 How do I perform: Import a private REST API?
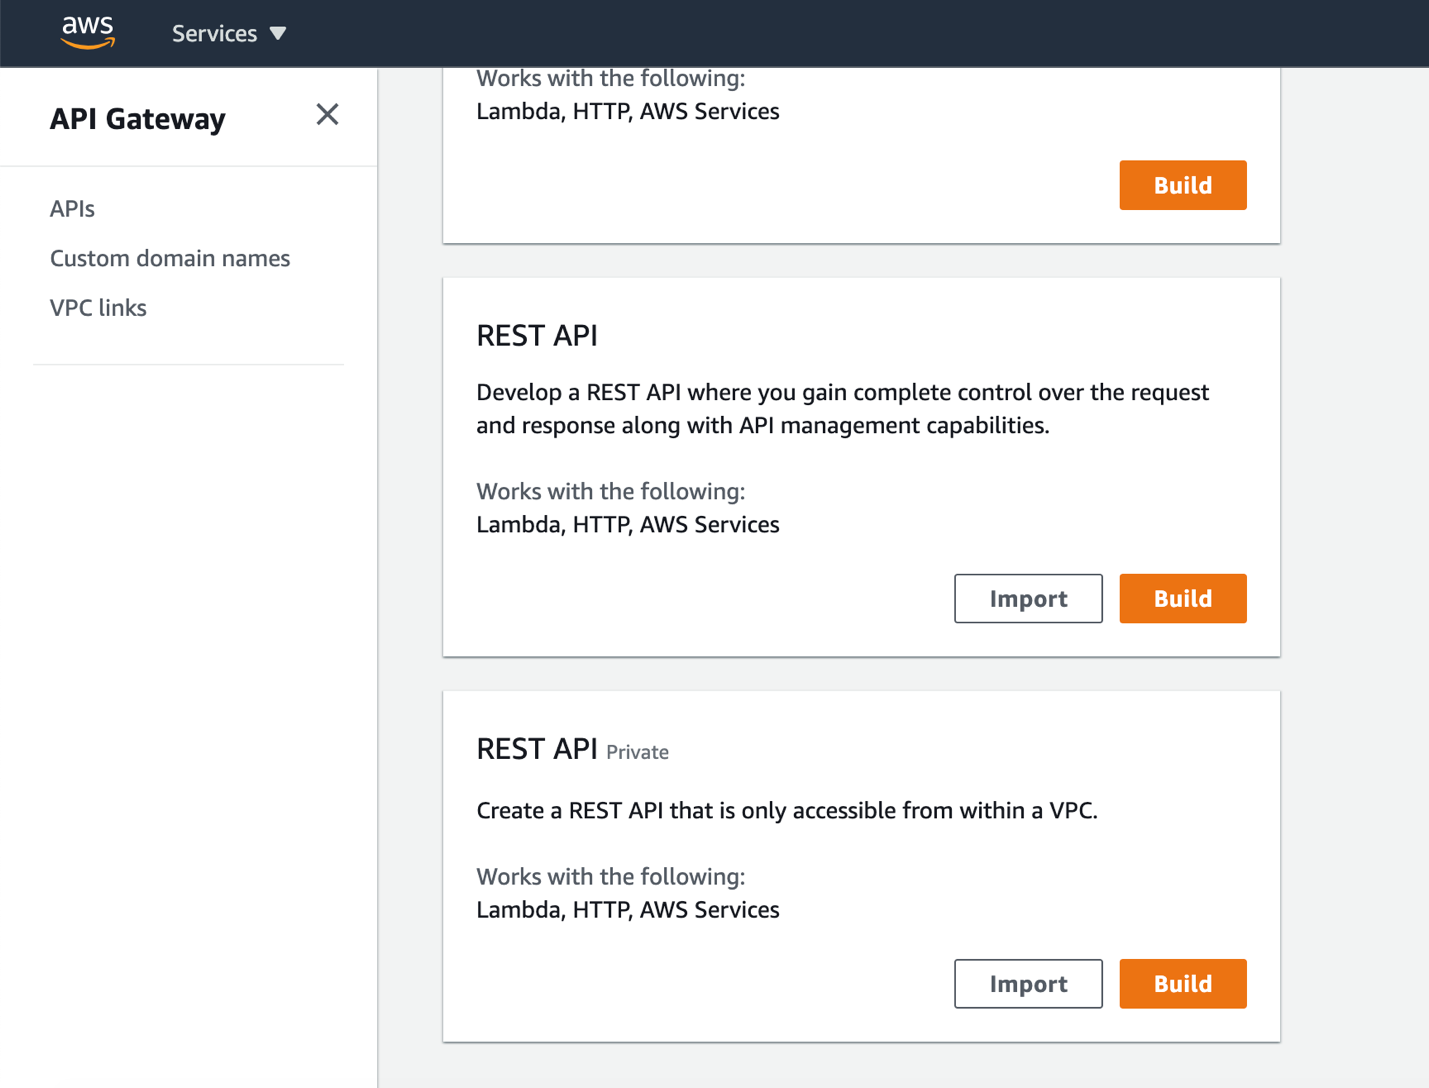(x=1028, y=984)
